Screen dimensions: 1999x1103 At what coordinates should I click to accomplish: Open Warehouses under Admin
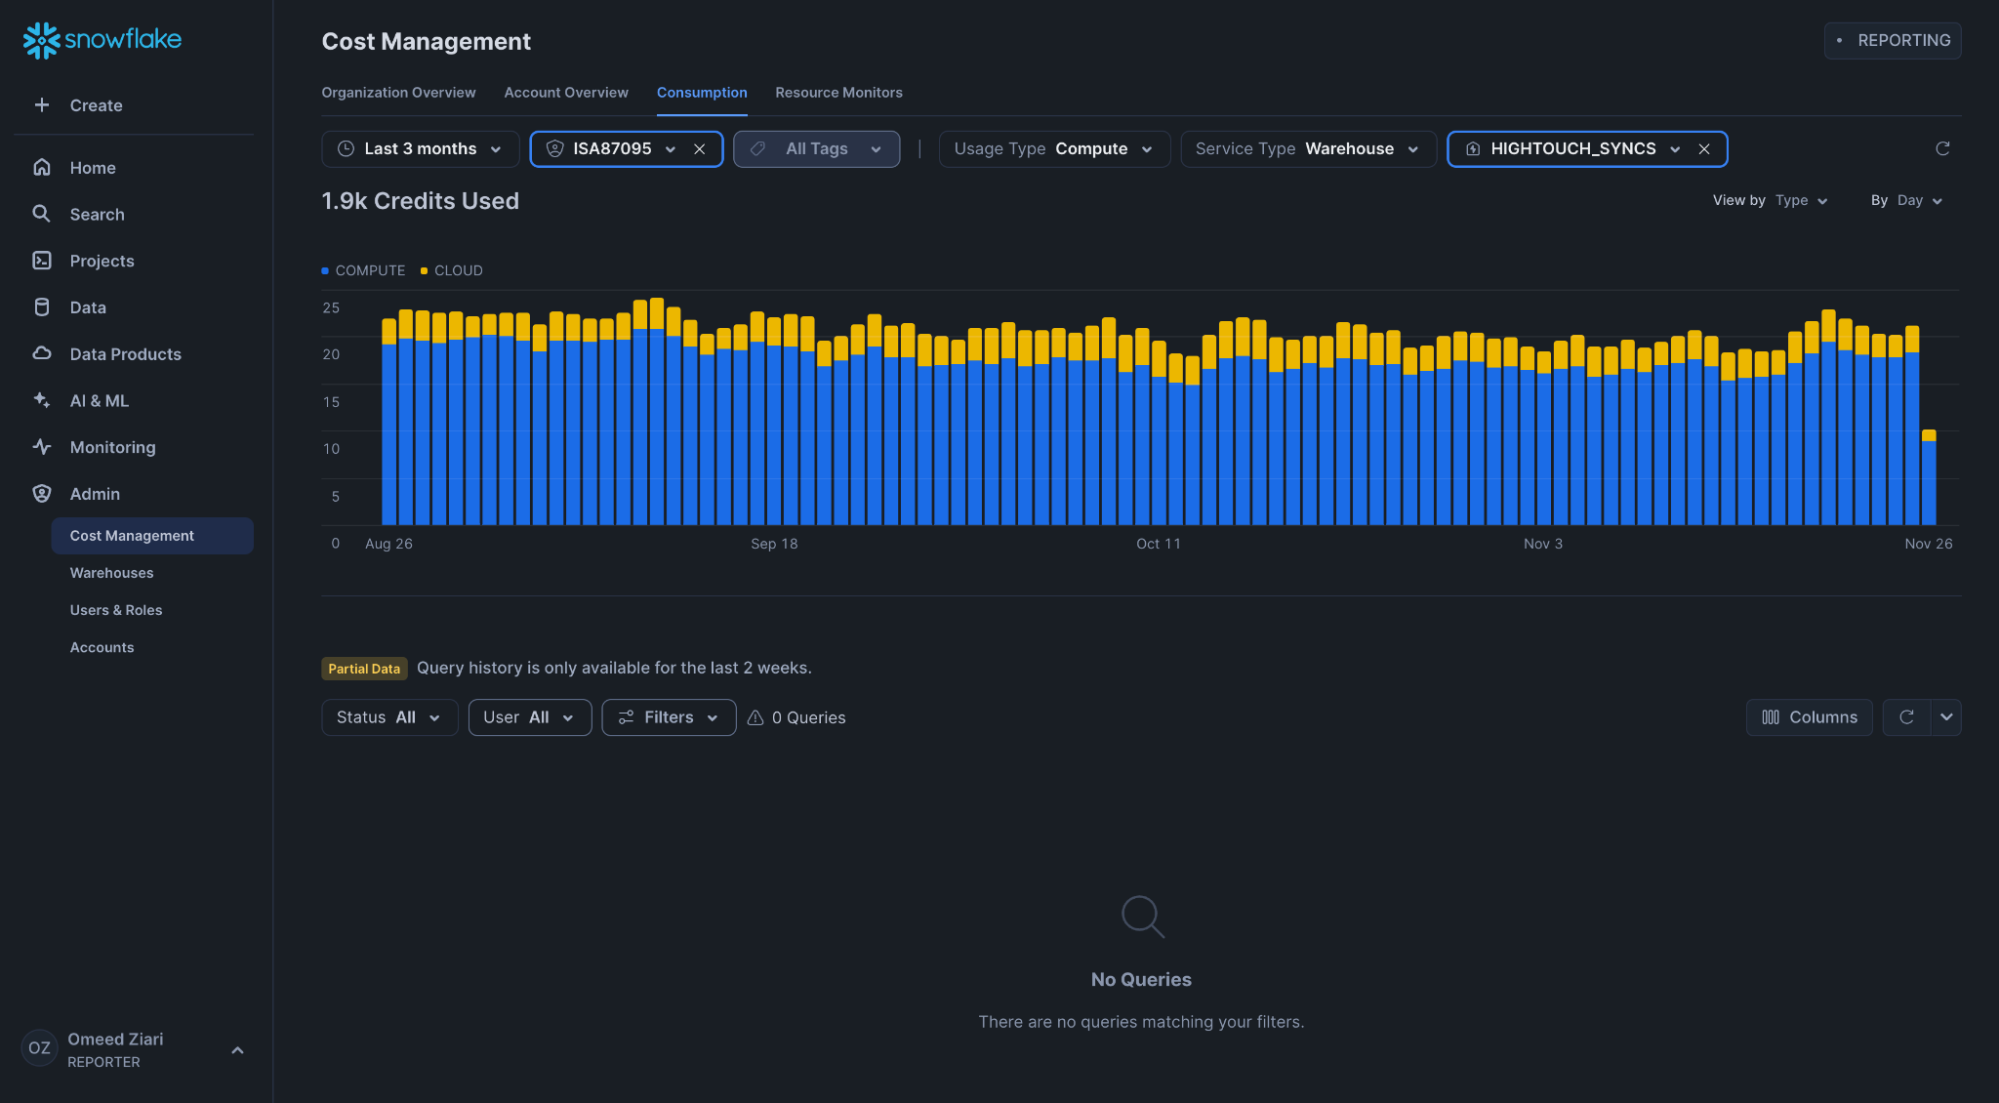coord(112,573)
